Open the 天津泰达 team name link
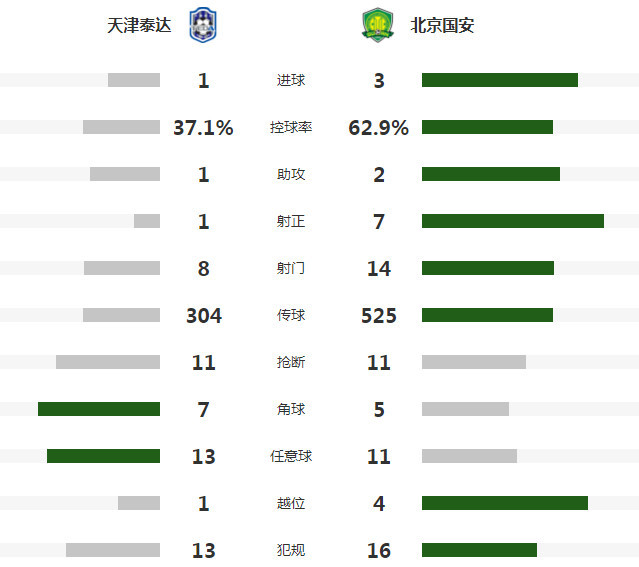Viewport: 639px width, 567px height. coord(139,25)
